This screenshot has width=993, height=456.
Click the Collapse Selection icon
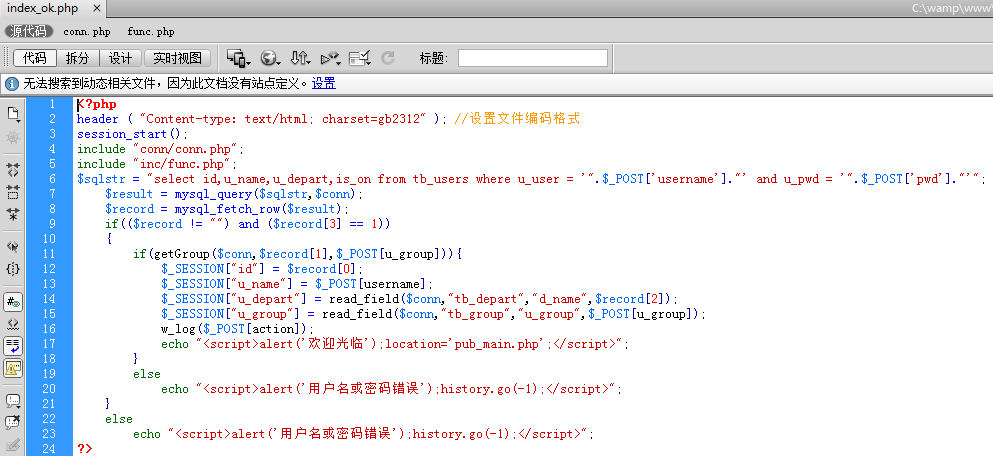pos(13,191)
